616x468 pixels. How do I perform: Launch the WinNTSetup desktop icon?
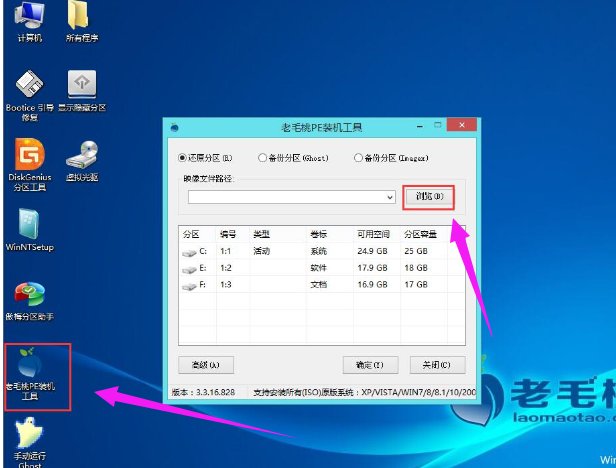coord(29,225)
